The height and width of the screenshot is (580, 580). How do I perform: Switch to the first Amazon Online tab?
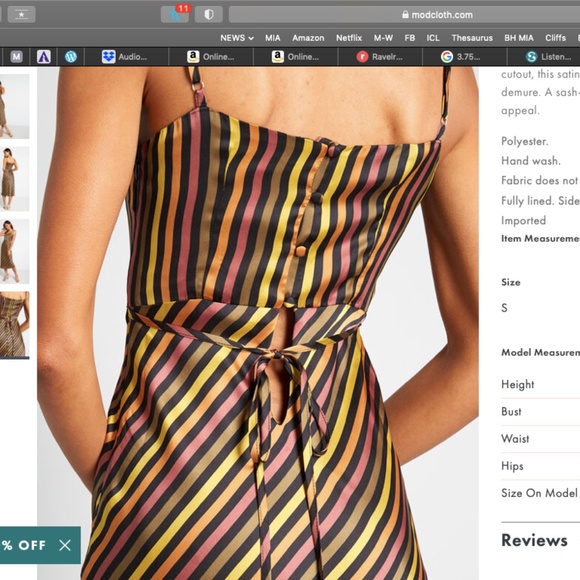click(x=211, y=57)
